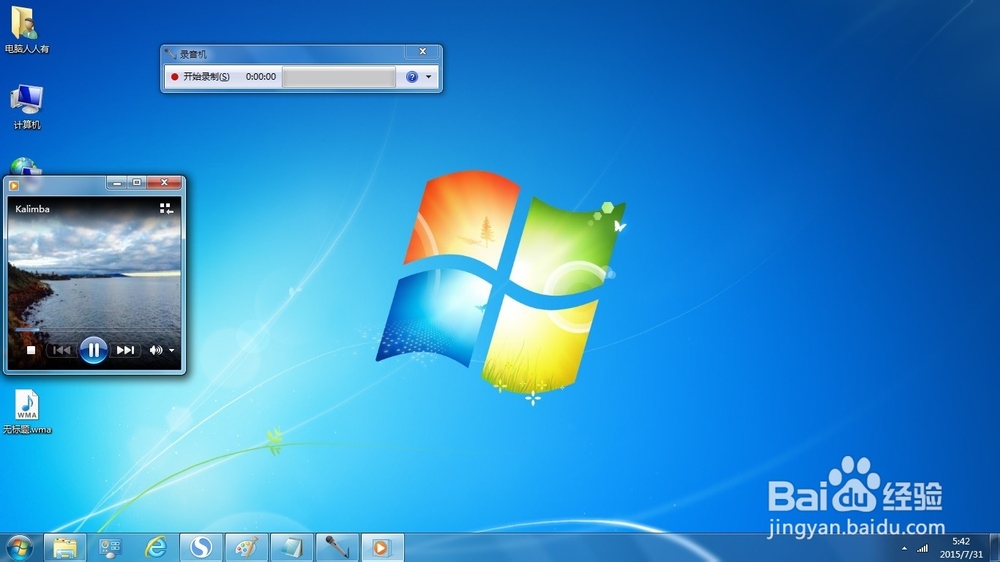The height and width of the screenshot is (562, 1000).
Task: Switch to the Notepad taskbar button
Action: point(292,547)
